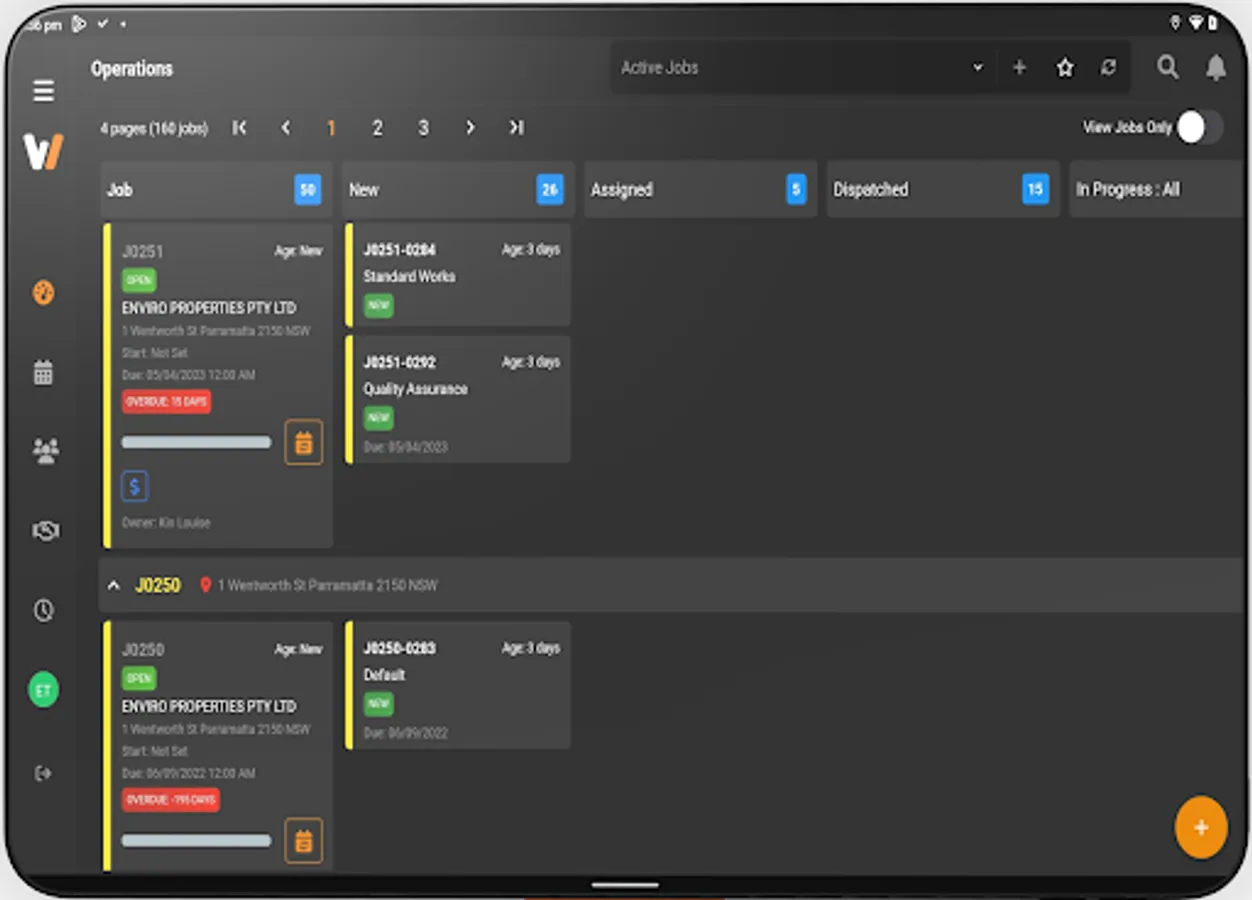Viewport: 1252px width, 900px height.
Task: Open the Active Jobs dropdown
Action: 978,68
